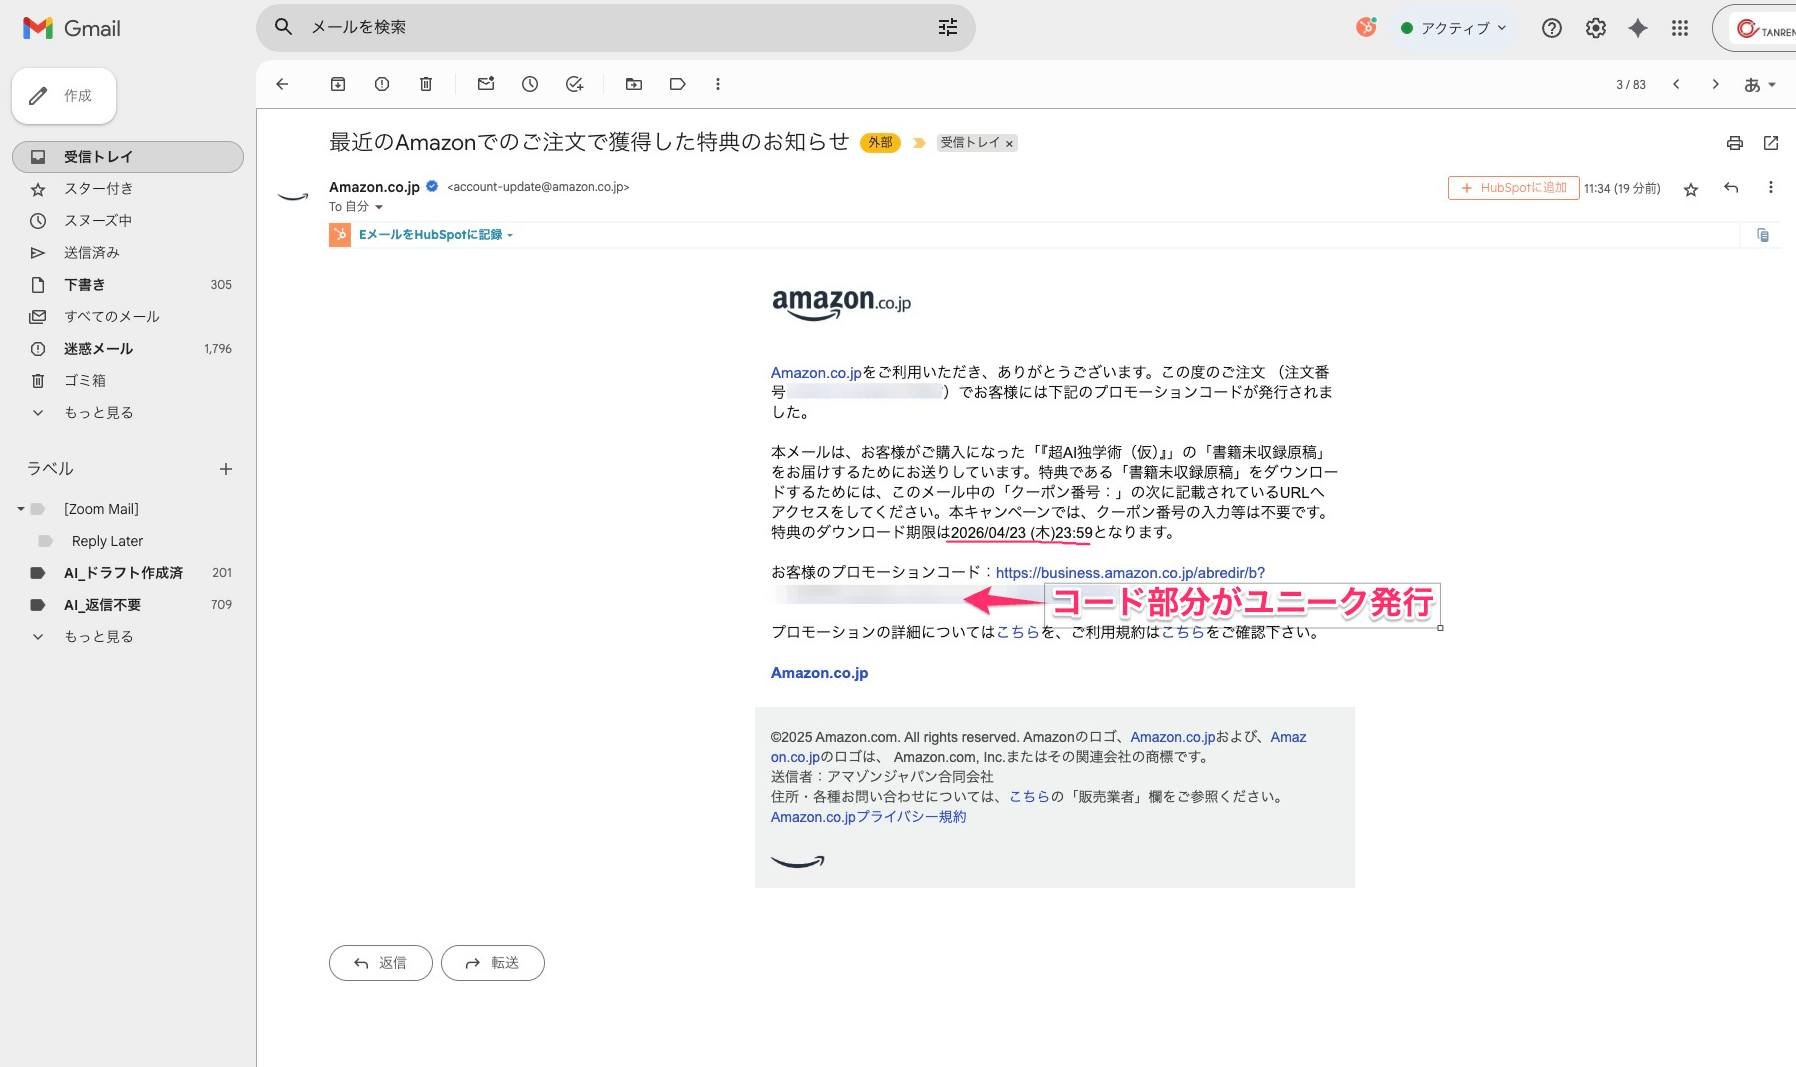Reply using the reply arrow icon
1796x1067 pixels.
point(1731,188)
